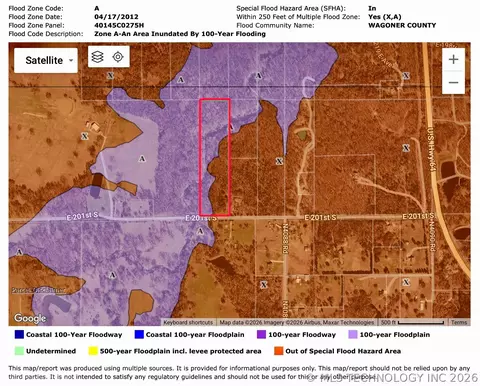Click the X zone marker near N4088 Rd
The width and height of the screenshot is (480, 386).
pyautogui.click(x=264, y=285)
